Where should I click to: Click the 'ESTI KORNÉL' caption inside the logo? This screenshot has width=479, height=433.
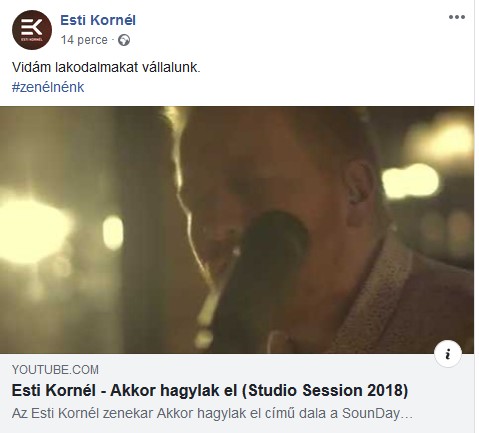(32, 39)
